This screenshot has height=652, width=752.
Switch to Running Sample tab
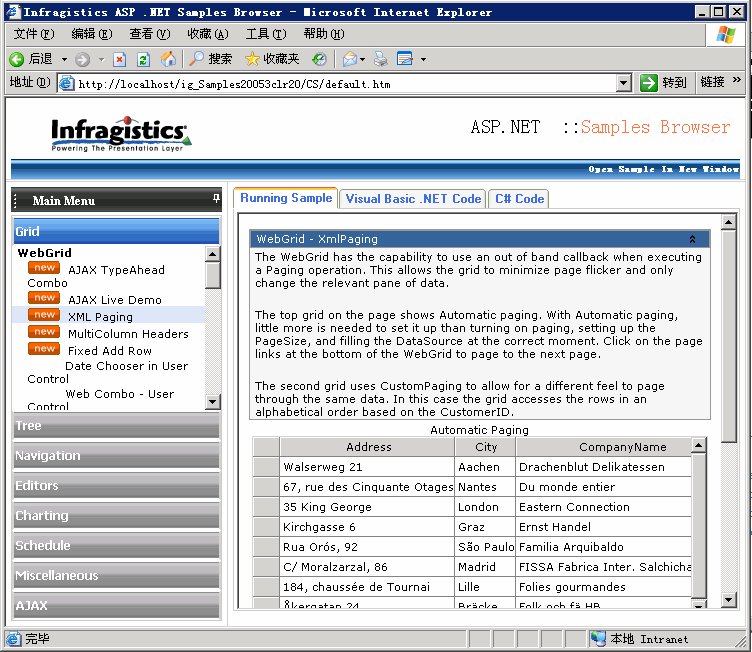tap(286, 198)
